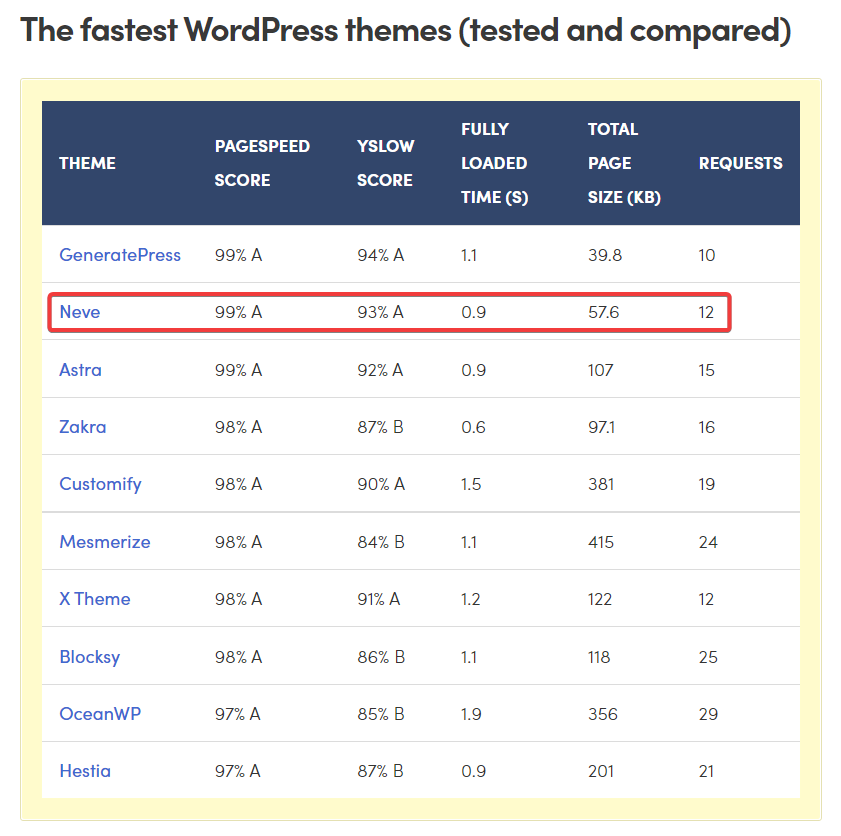This screenshot has height=836, width=841.
Task: Open the Neve theme link
Action: pyautogui.click(x=79, y=312)
